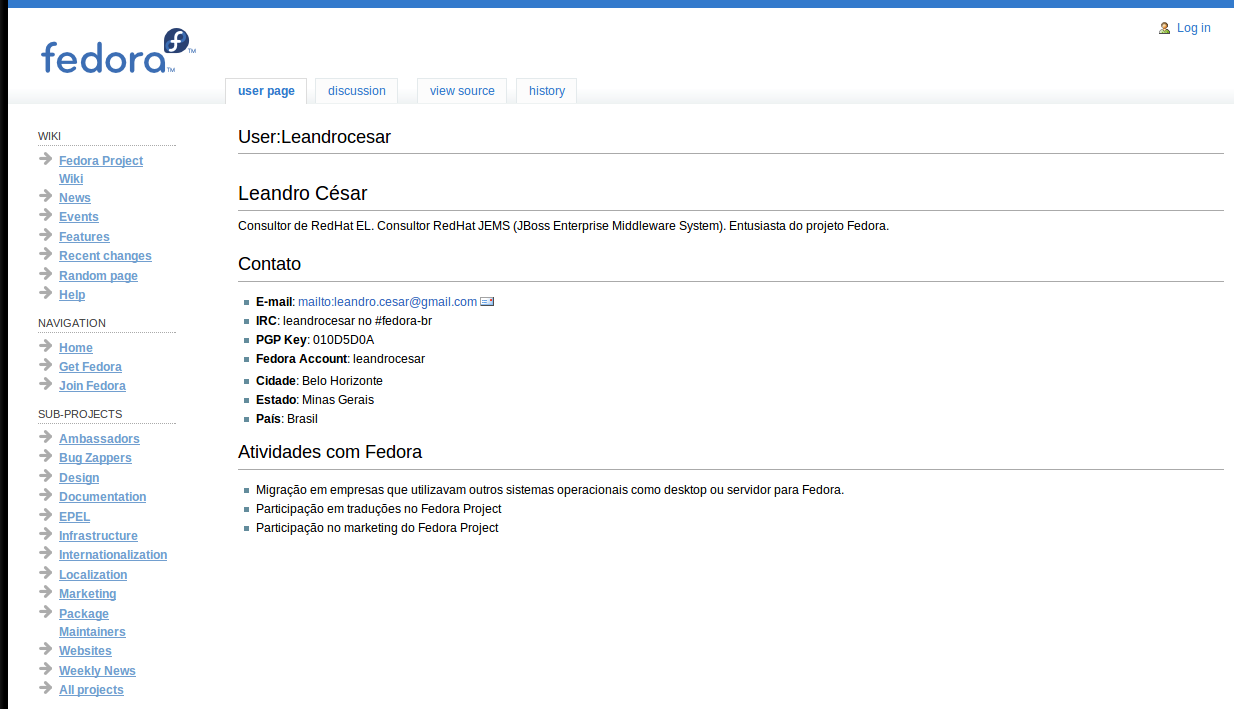Open the EPEL sub-project link
Image resolution: width=1234 pixels, height=710 pixels.
(74, 517)
